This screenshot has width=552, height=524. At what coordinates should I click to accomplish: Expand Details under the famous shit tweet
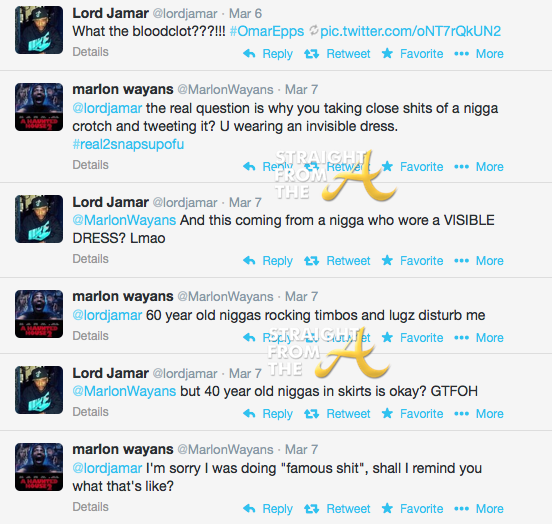(x=90, y=507)
